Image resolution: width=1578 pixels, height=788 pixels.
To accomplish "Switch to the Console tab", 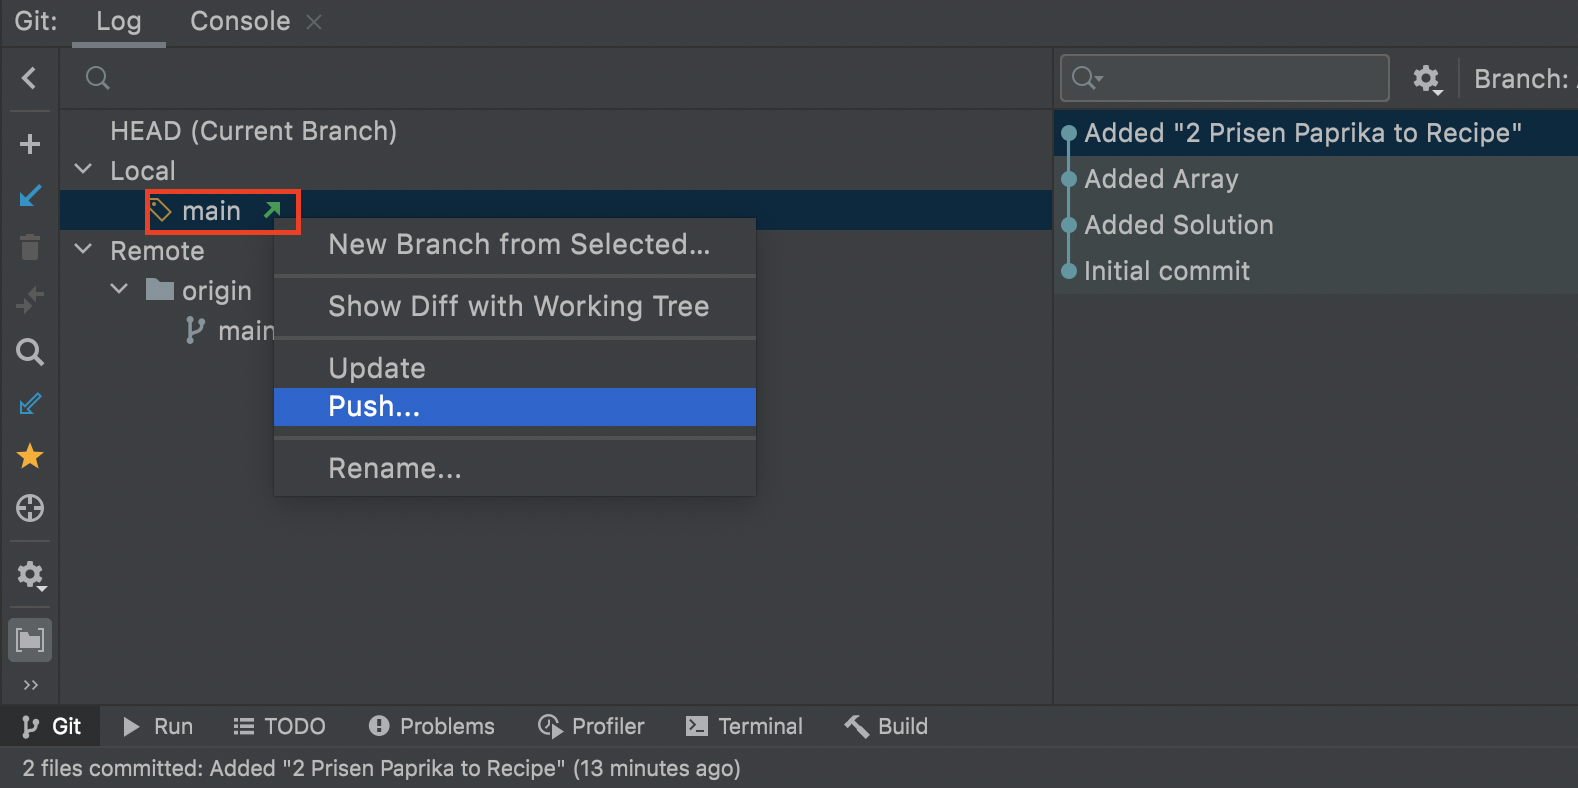I will click(240, 22).
